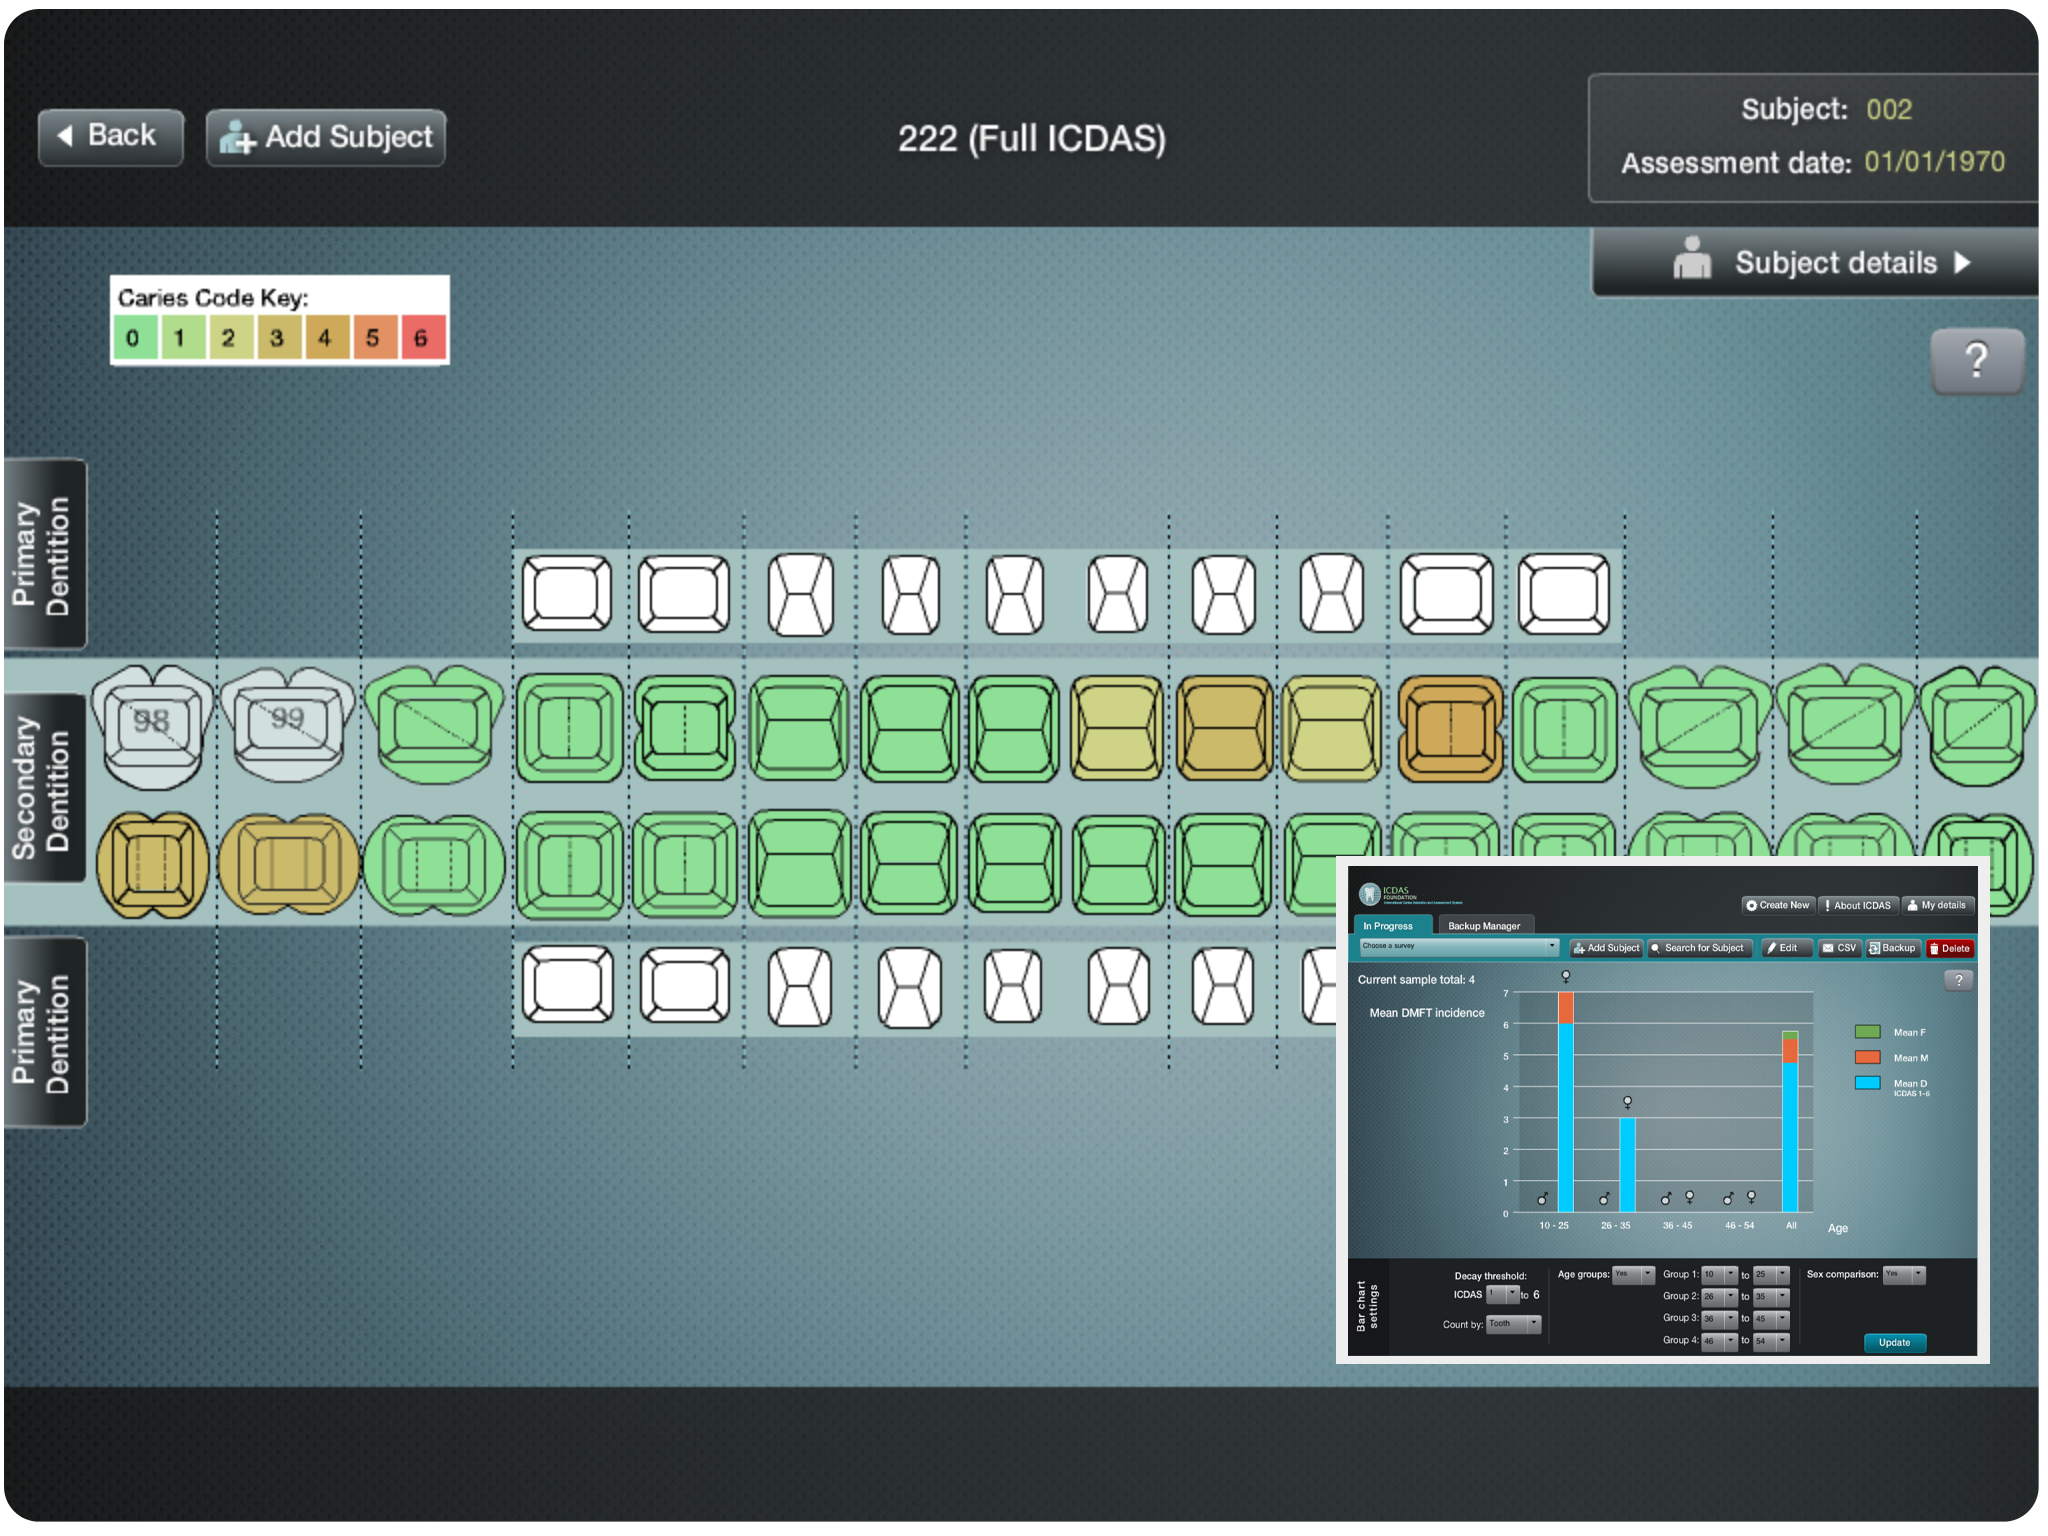This screenshot has height=1536, width=2048.
Task: Click caries code 0 swatch in the key
Action: 135,337
